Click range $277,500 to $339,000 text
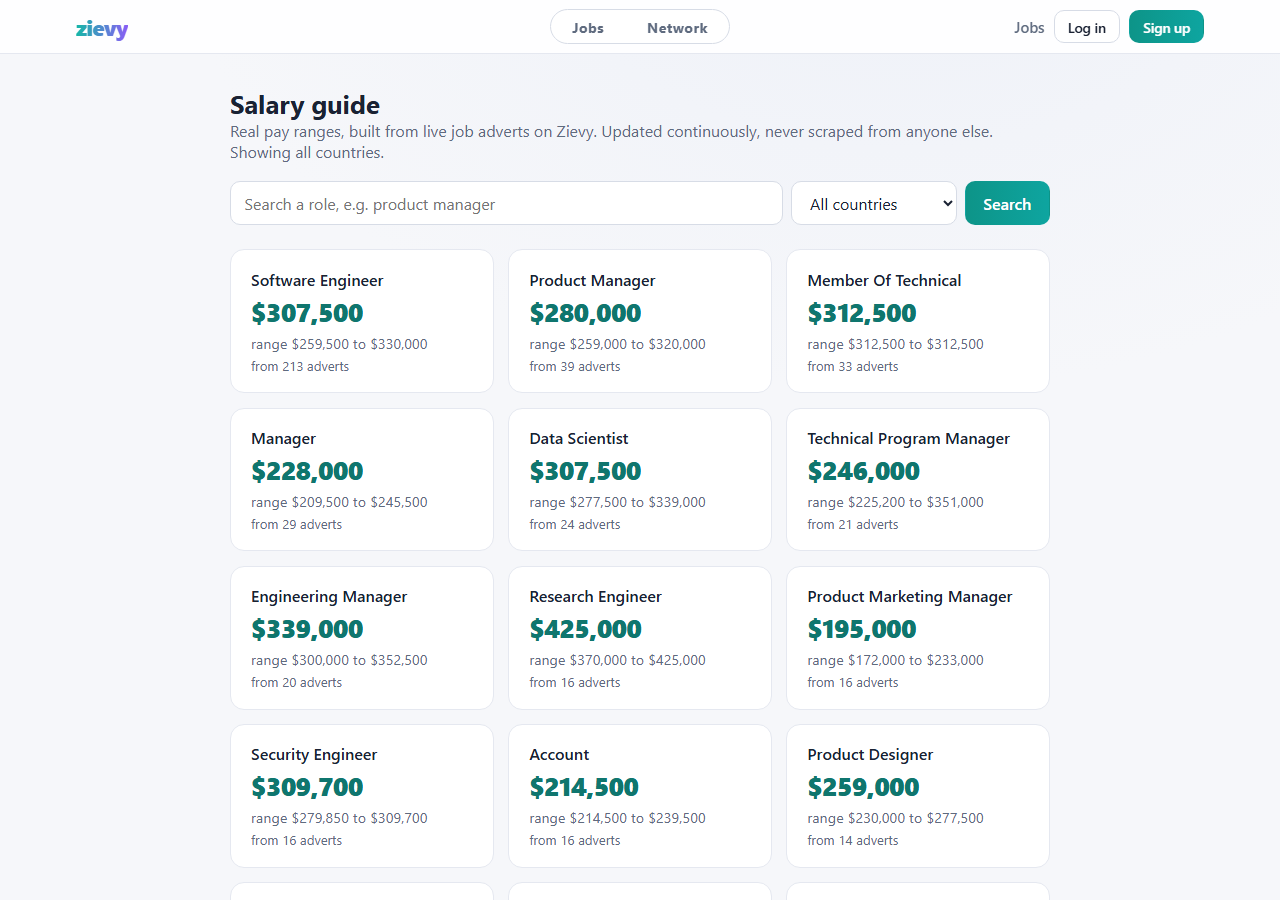Screen dimensions: 1280x900 coord(617,502)
